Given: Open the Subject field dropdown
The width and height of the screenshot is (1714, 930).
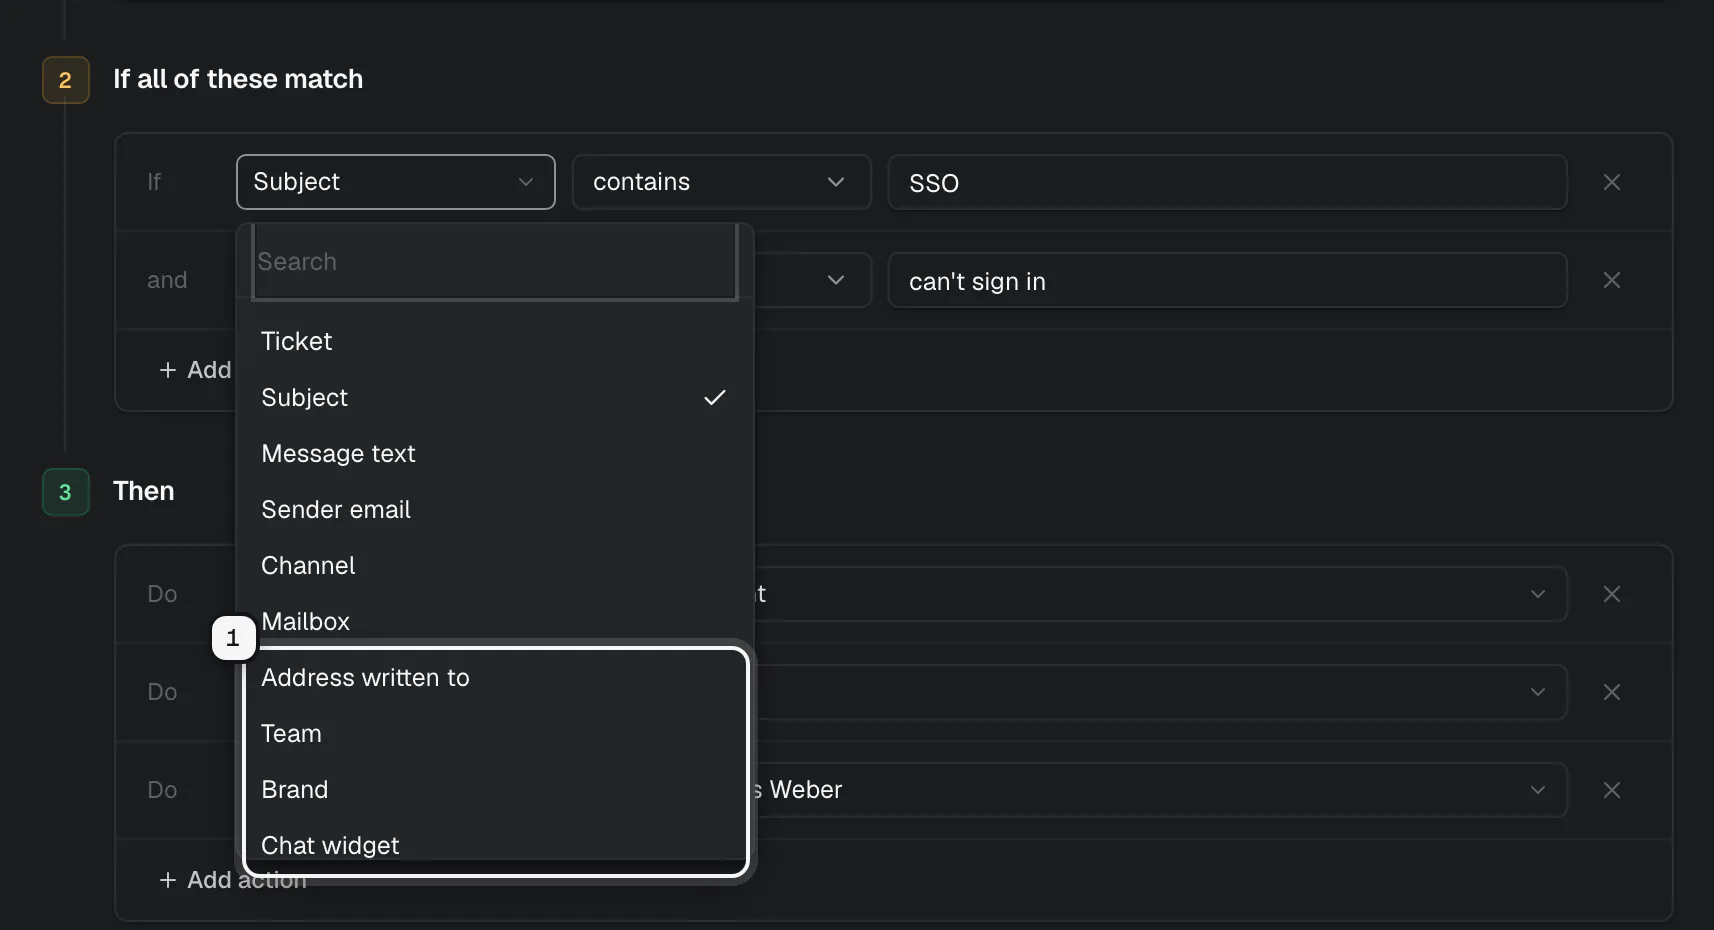Looking at the screenshot, I should click(x=396, y=182).
